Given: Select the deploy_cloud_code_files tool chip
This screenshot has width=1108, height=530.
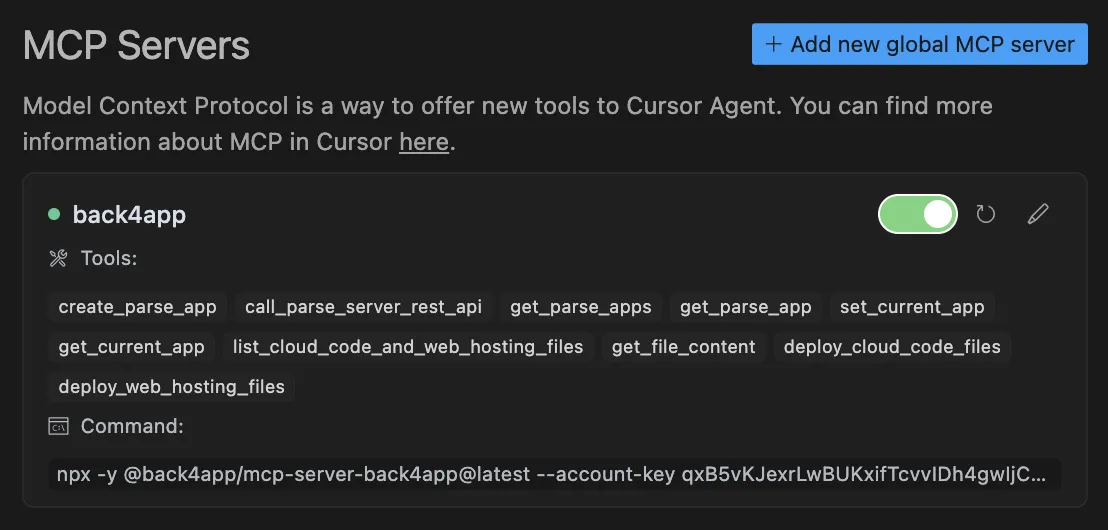Looking at the screenshot, I should click(x=892, y=347).
